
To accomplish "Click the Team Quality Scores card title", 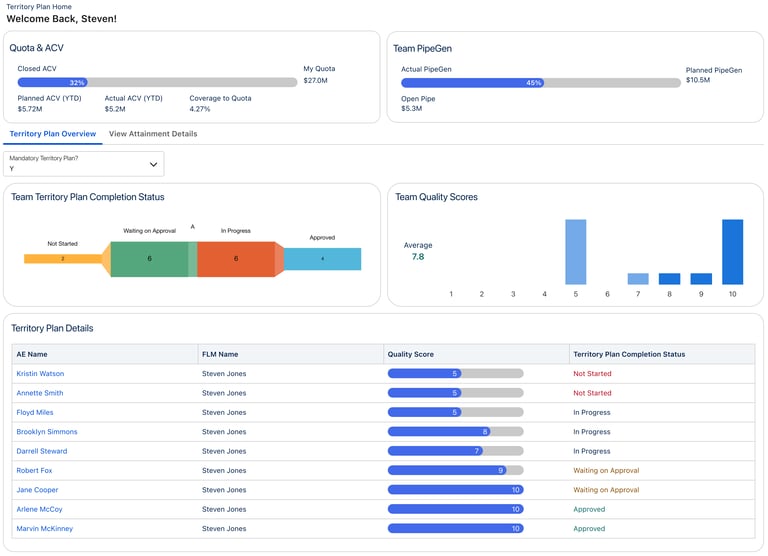I will (436, 197).
